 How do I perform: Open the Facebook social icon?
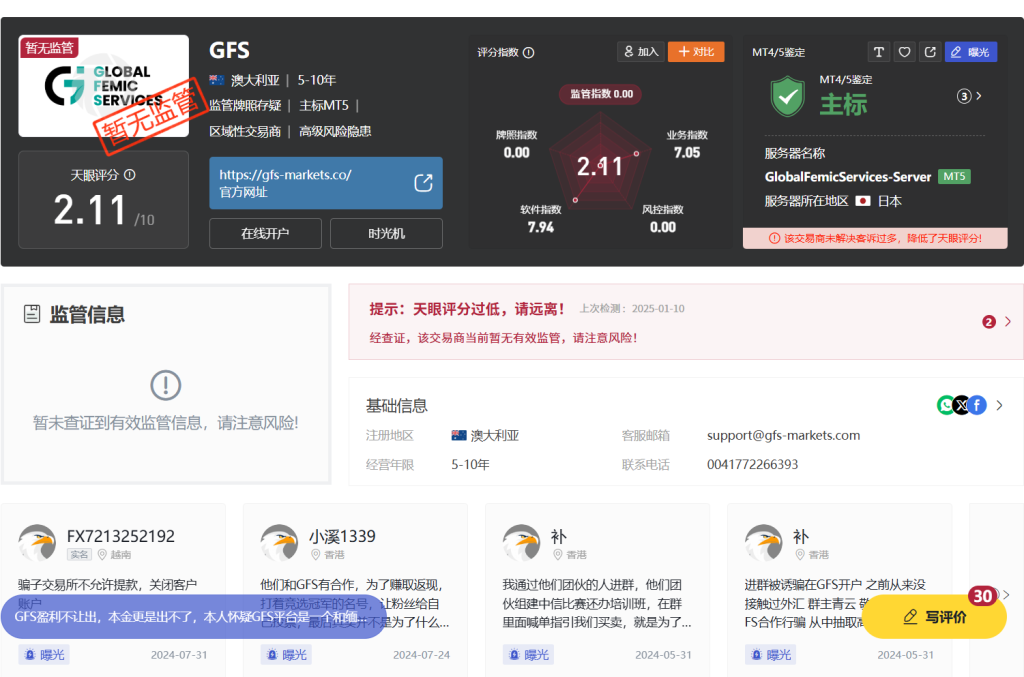(x=977, y=405)
